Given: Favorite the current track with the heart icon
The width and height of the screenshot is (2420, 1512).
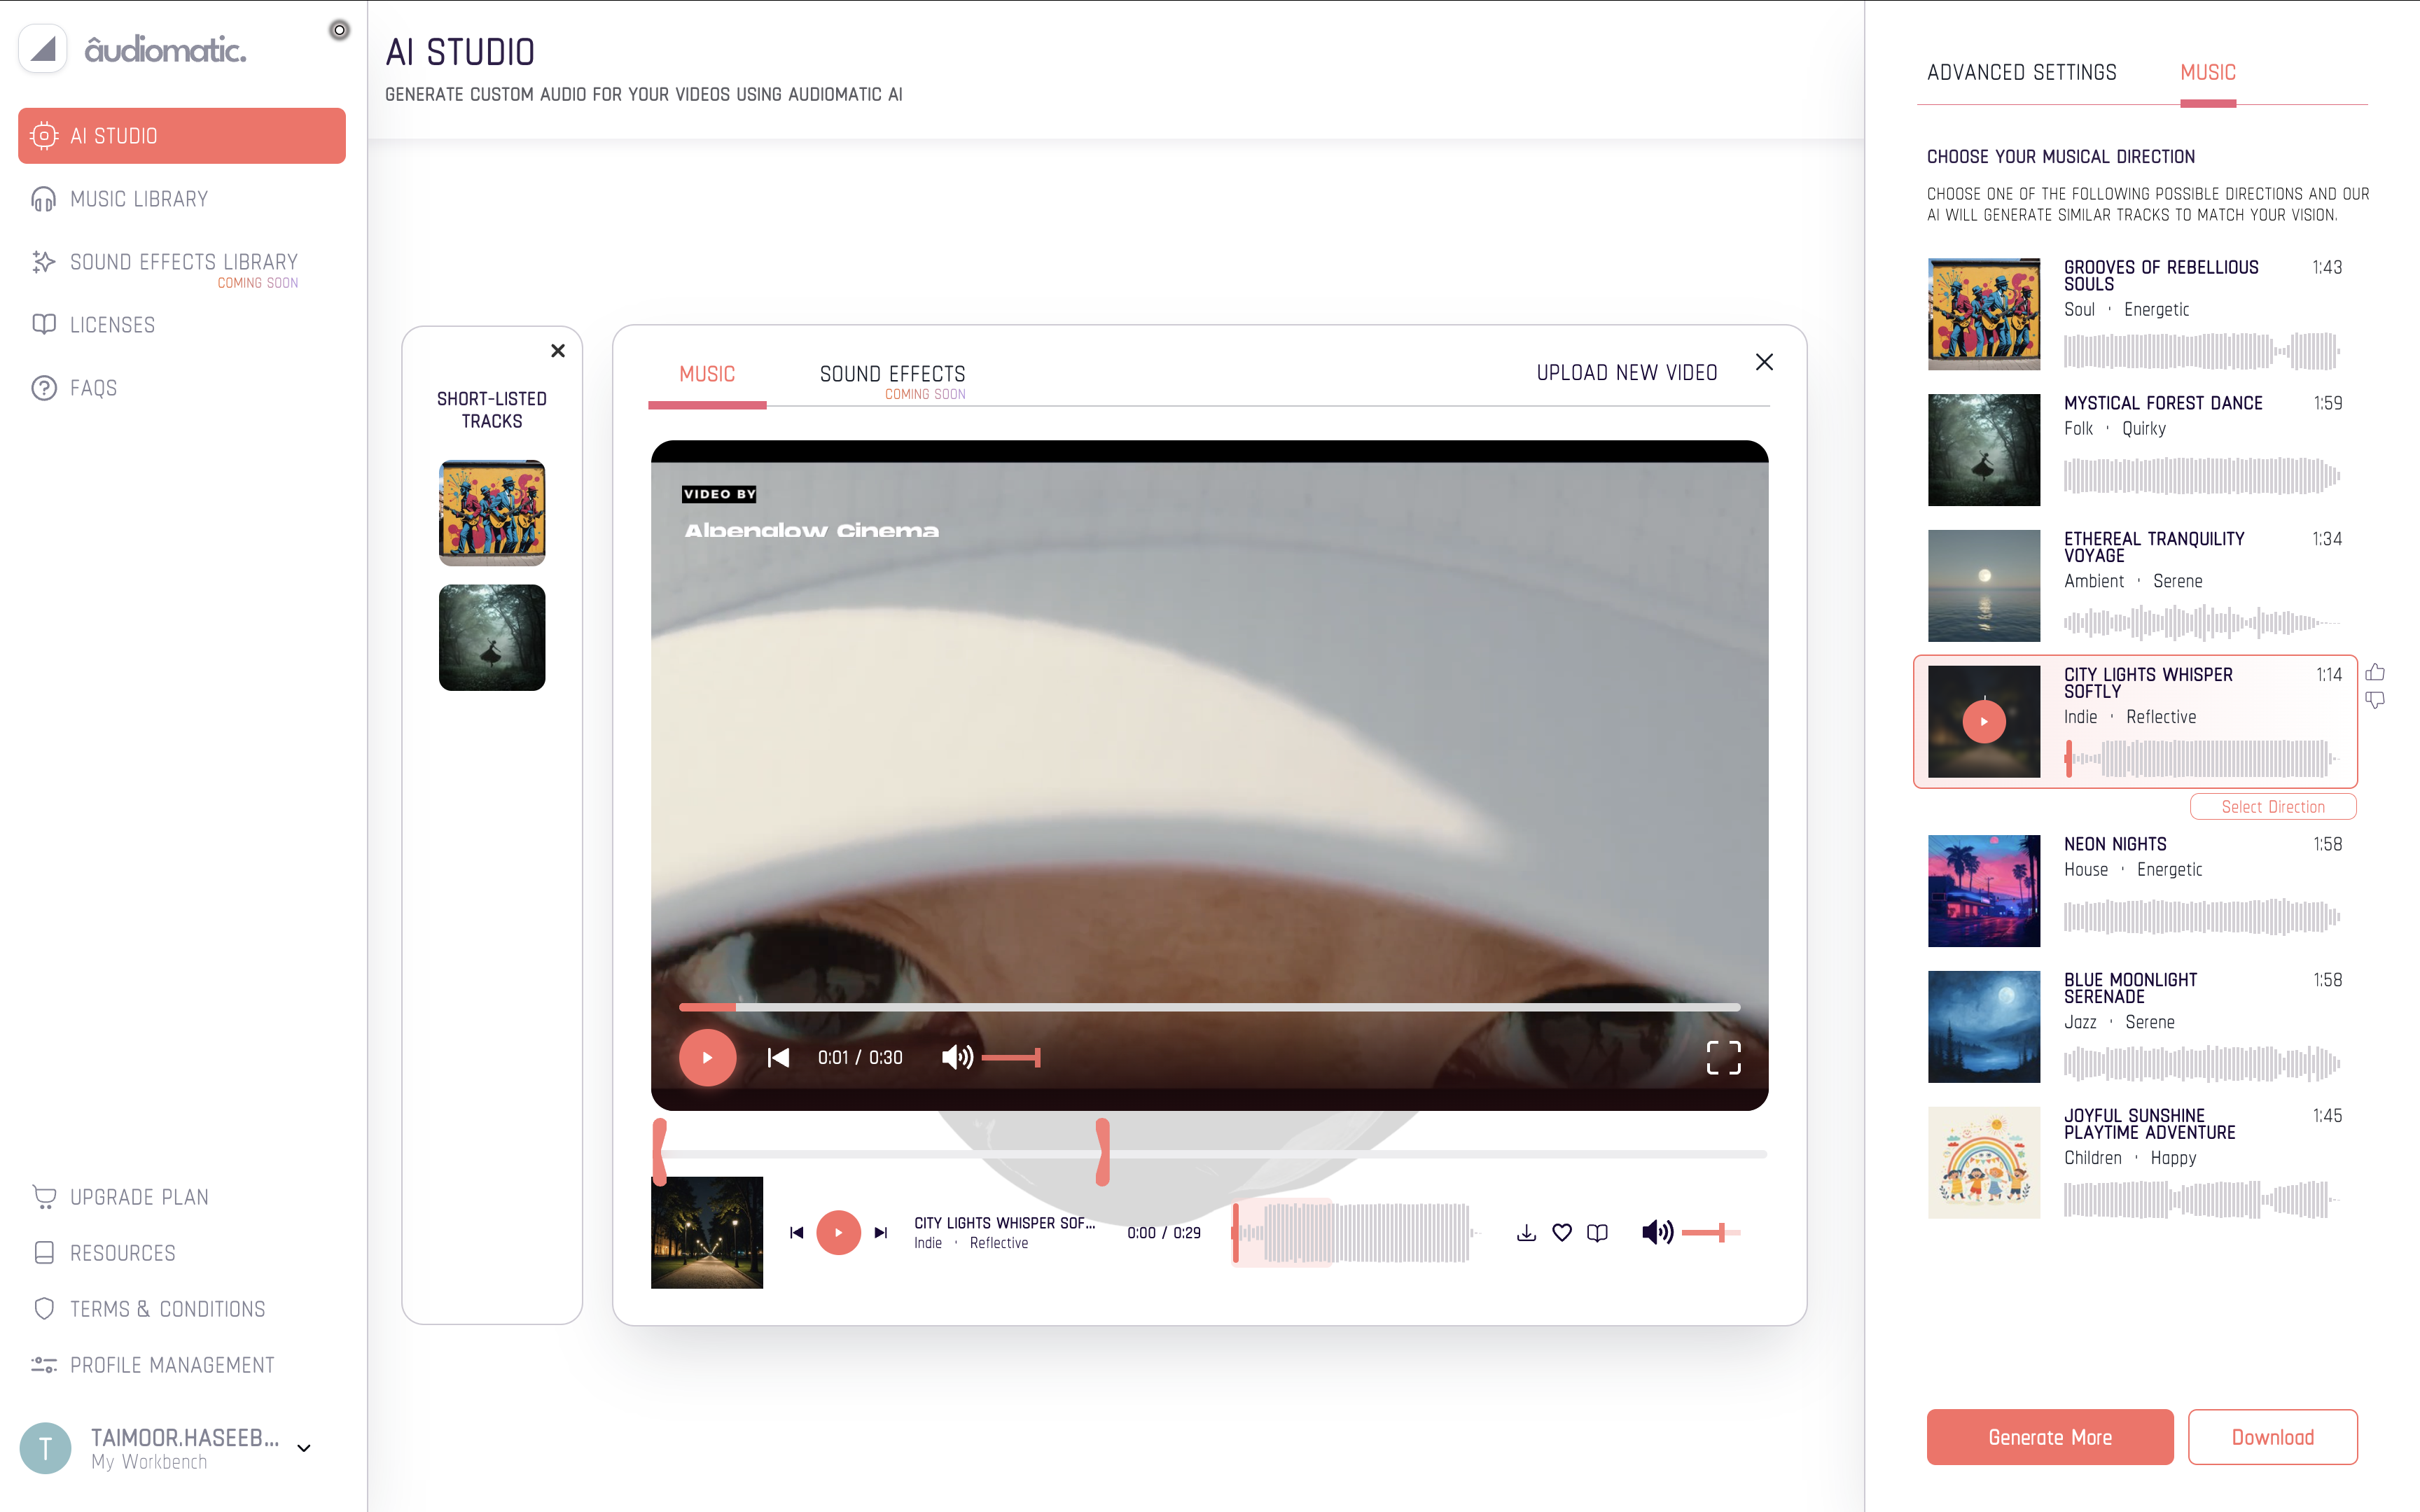Looking at the screenshot, I should pyautogui.click(x=1562, y=1232).
